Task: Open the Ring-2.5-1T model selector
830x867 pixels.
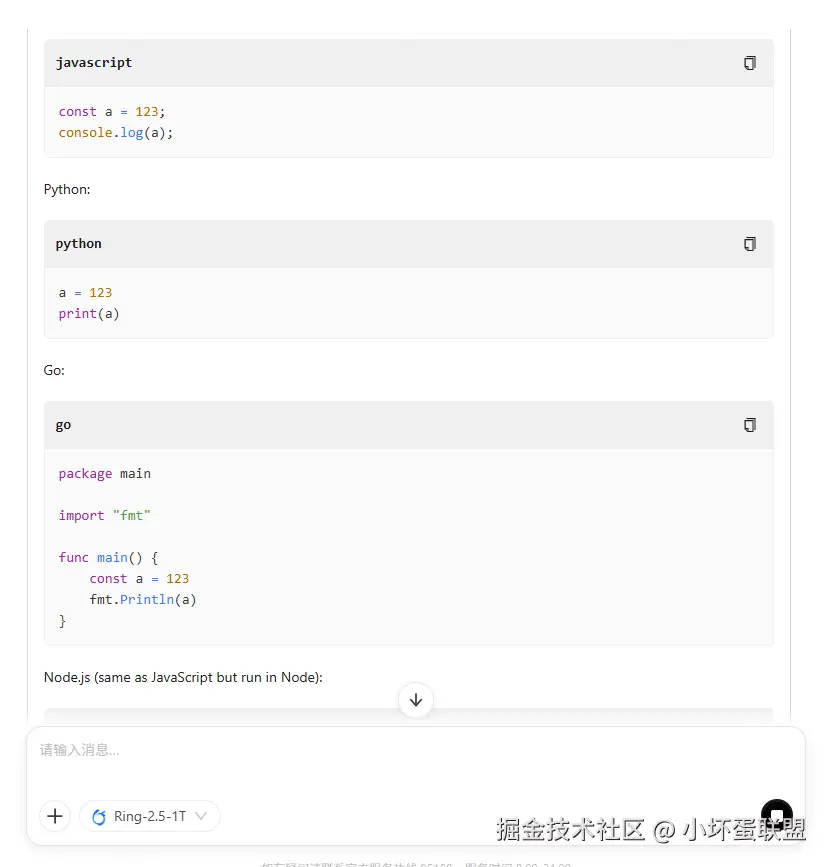Action: pyautogui.click(x=150, y=816)
